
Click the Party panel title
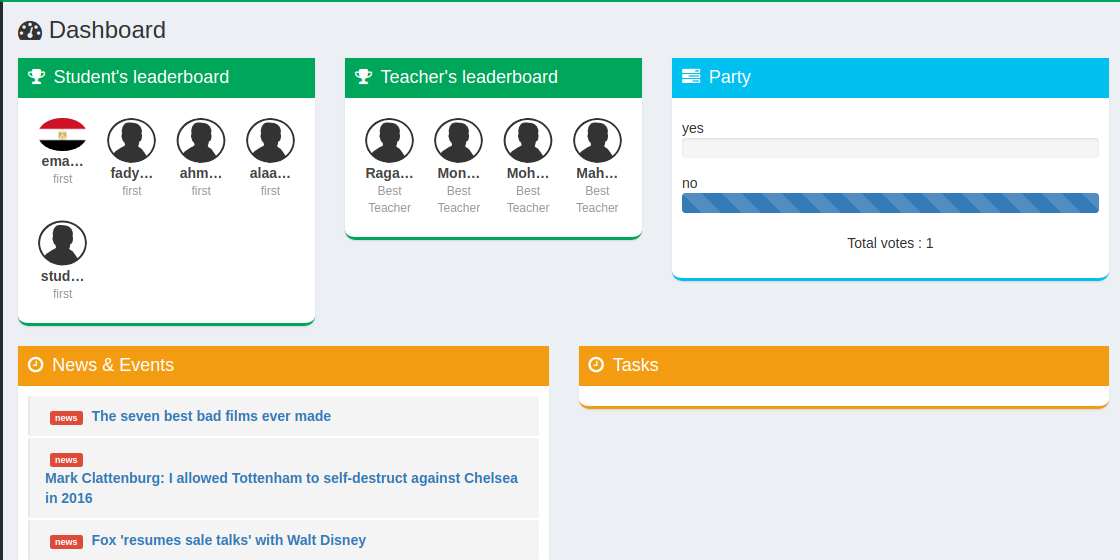(x=729, y=76)
